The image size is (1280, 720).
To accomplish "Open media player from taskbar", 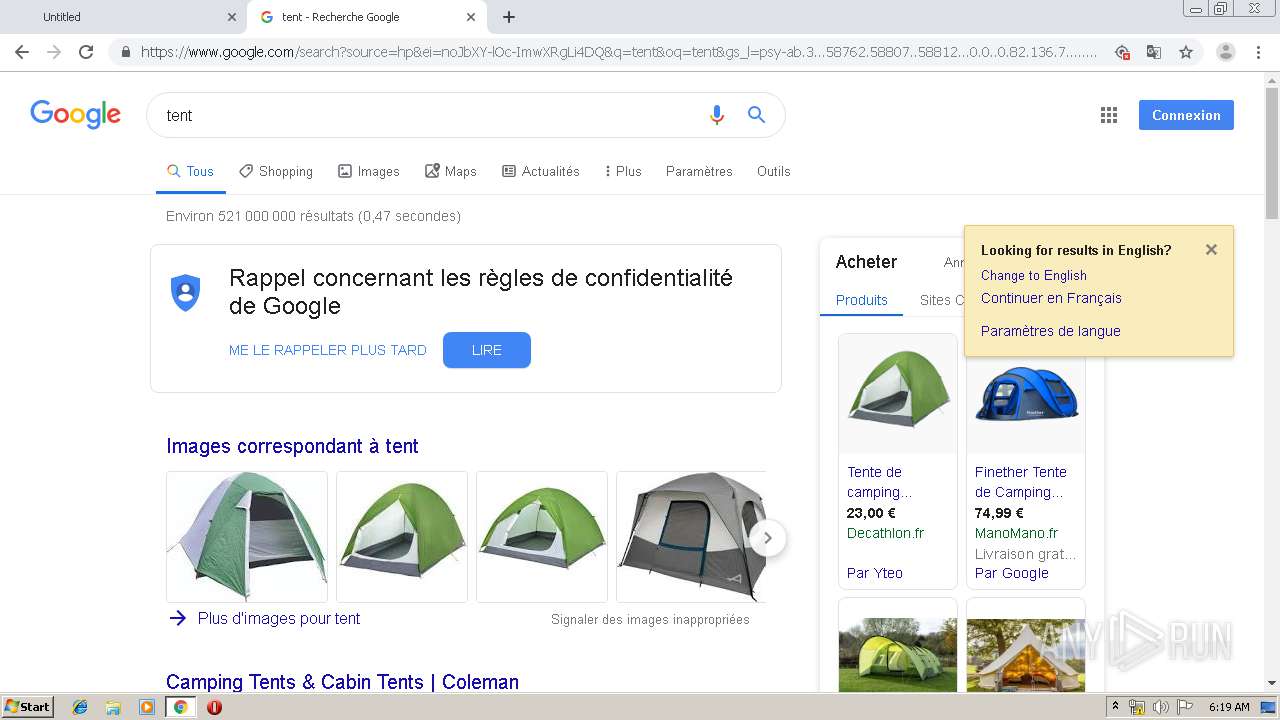I will (x=147, y=707).
